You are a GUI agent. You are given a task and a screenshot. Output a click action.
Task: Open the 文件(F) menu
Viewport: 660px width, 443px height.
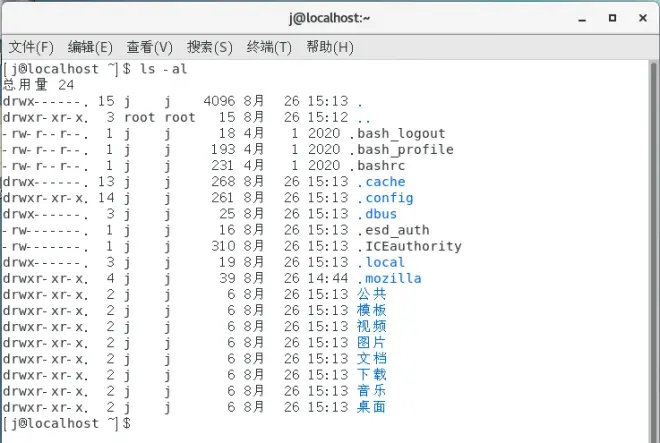31,47
